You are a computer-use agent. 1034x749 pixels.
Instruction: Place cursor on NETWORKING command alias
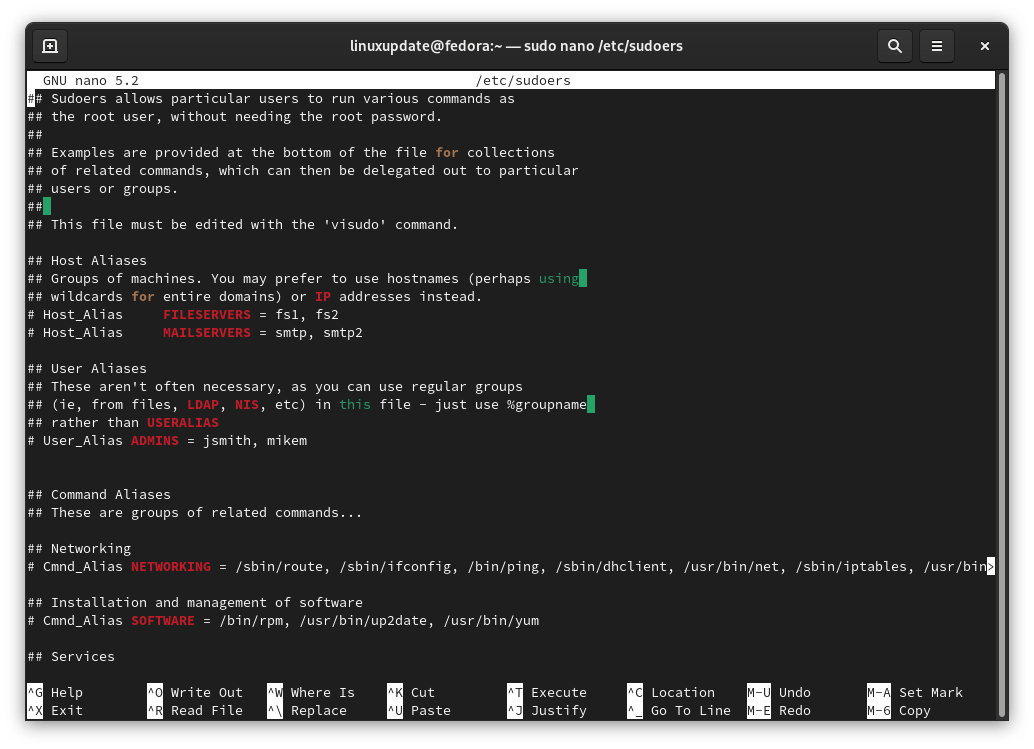171,566
